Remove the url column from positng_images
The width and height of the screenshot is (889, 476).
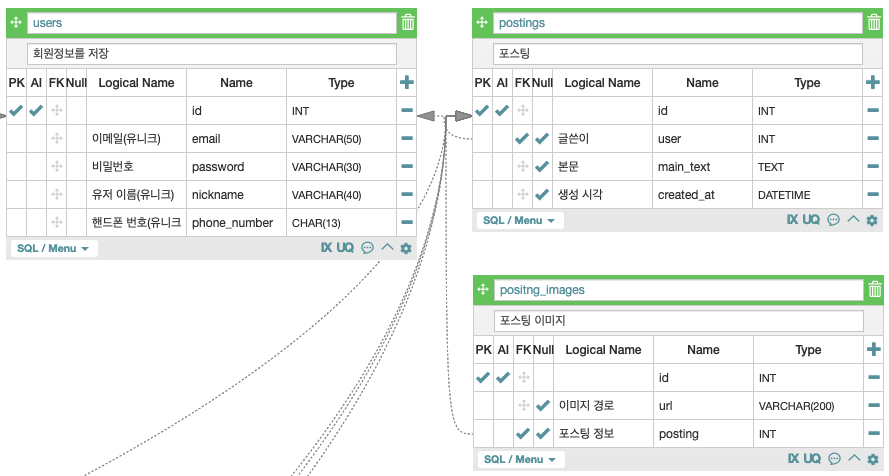874,405
